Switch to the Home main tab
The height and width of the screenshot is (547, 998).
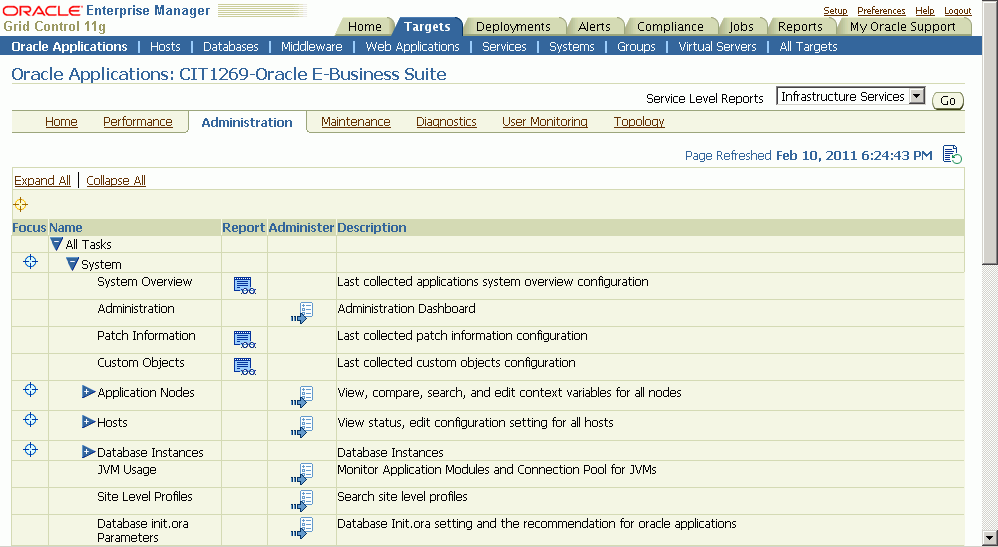tap(365, 27)
